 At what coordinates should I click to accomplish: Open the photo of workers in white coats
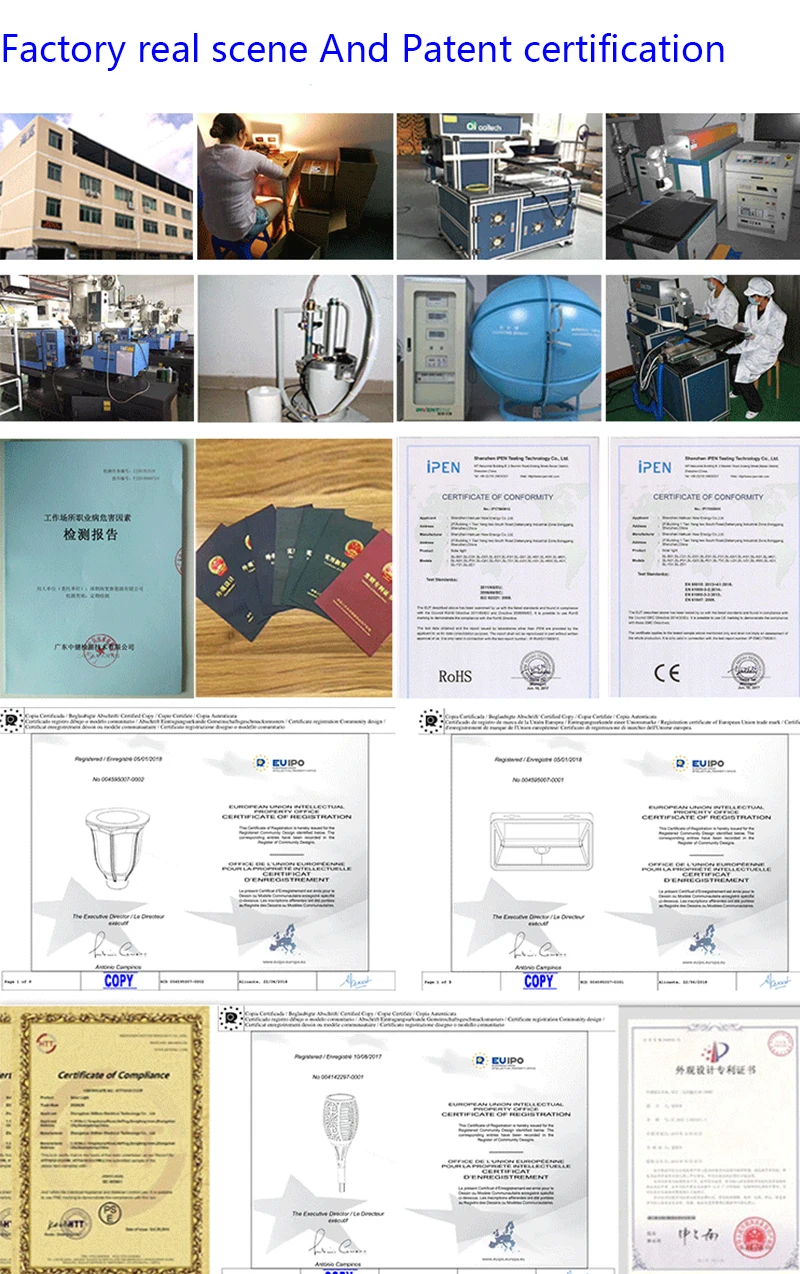pos(702,348)
